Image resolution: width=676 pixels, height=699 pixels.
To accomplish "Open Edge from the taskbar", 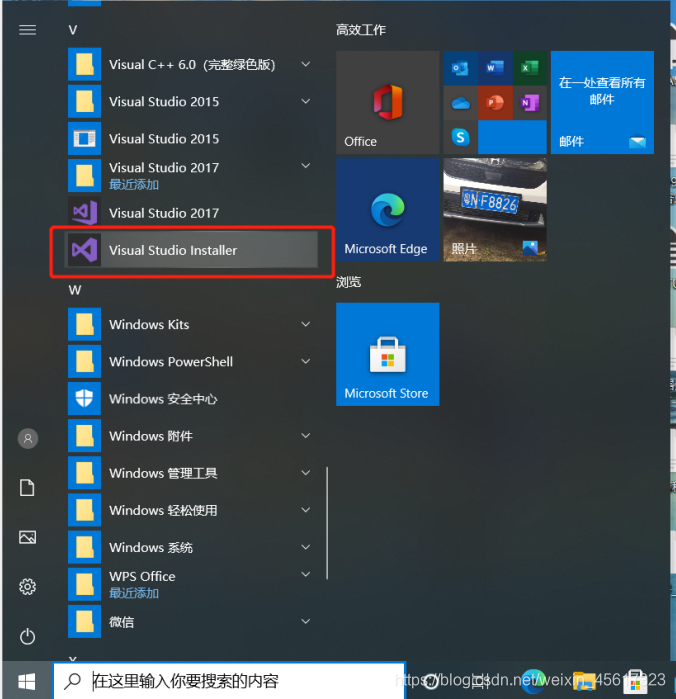I will tap(533, 681).
